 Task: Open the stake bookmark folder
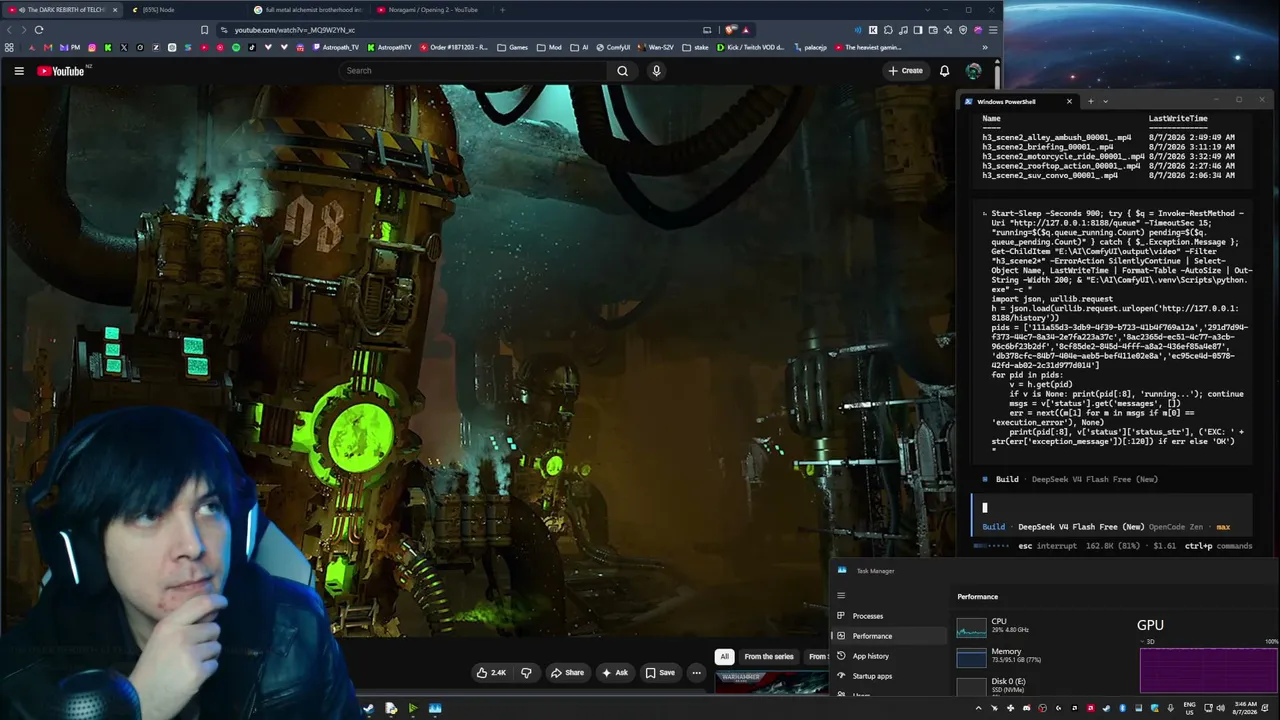coord(695,47)
